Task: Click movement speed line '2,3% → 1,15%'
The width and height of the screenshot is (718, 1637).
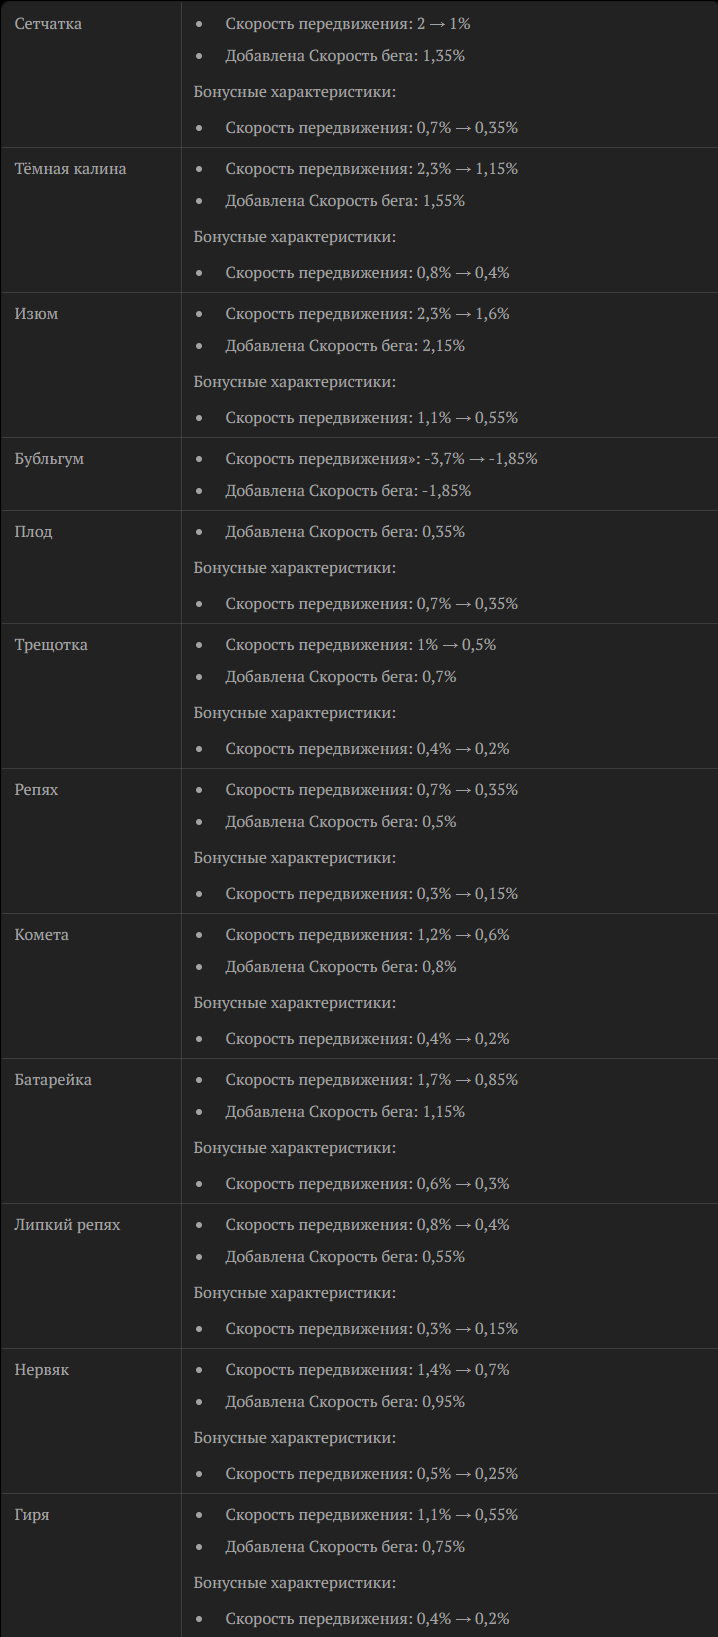Action: click(x=371, y=169)
